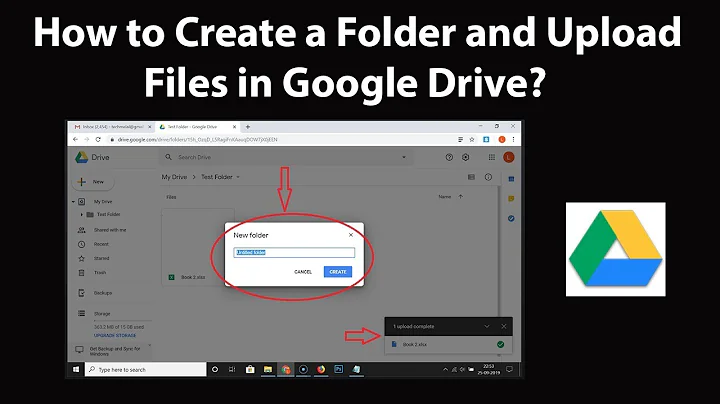Reverse sort direction arrow next to Name
This screenshot has width=720, height=404.
click(461, 196)
